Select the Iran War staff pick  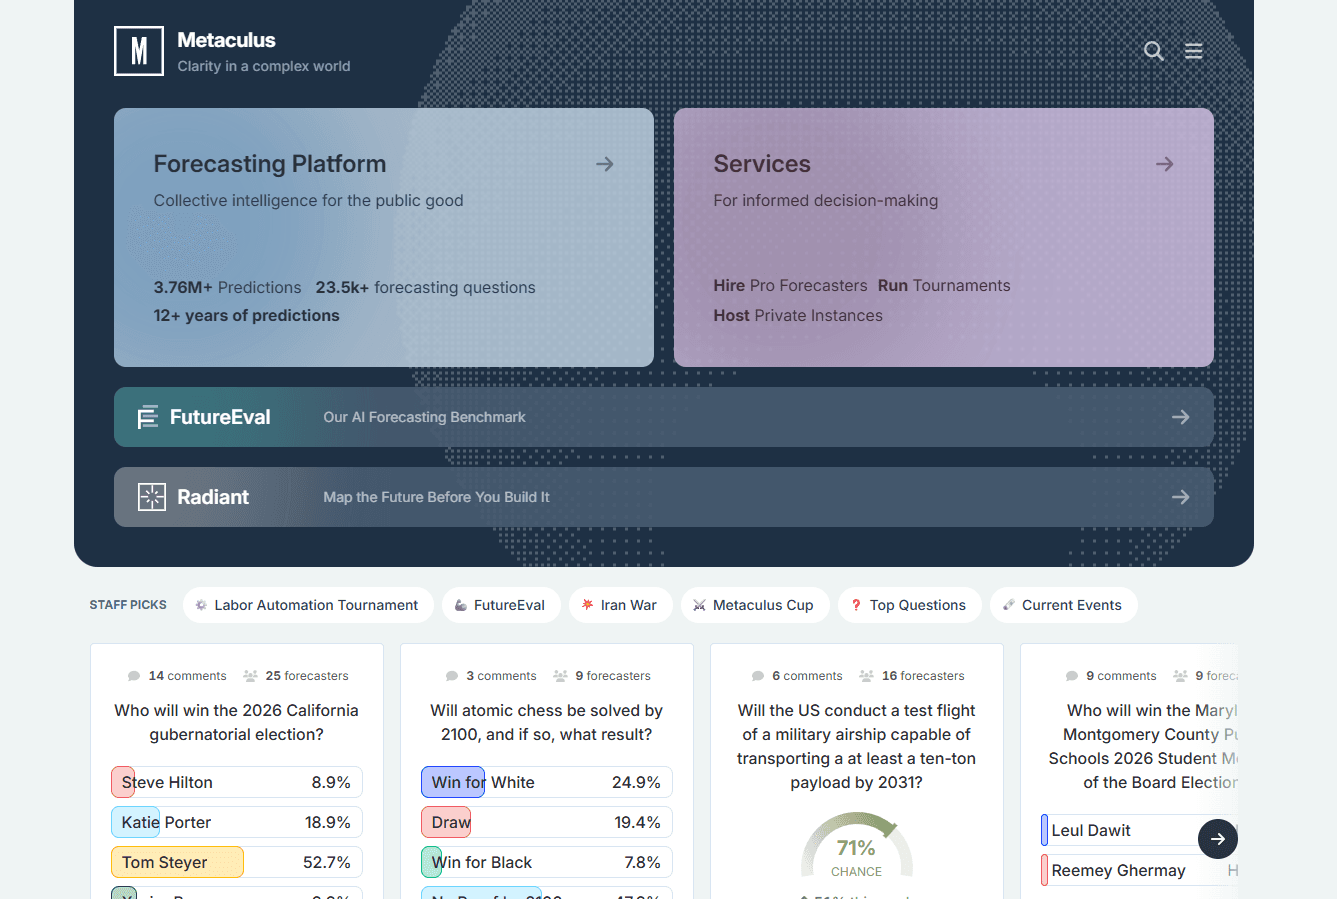pyautogui.click(x=621, y=605)
